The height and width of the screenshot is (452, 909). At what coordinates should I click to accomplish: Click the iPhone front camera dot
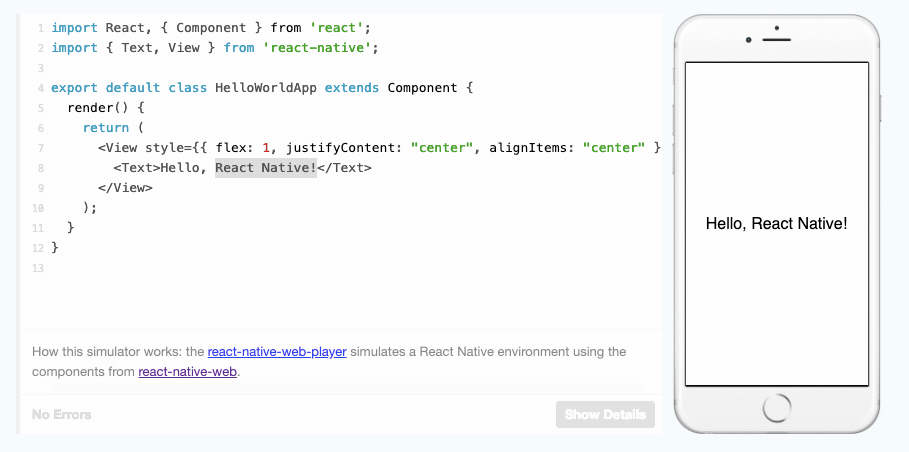[748, 41]
